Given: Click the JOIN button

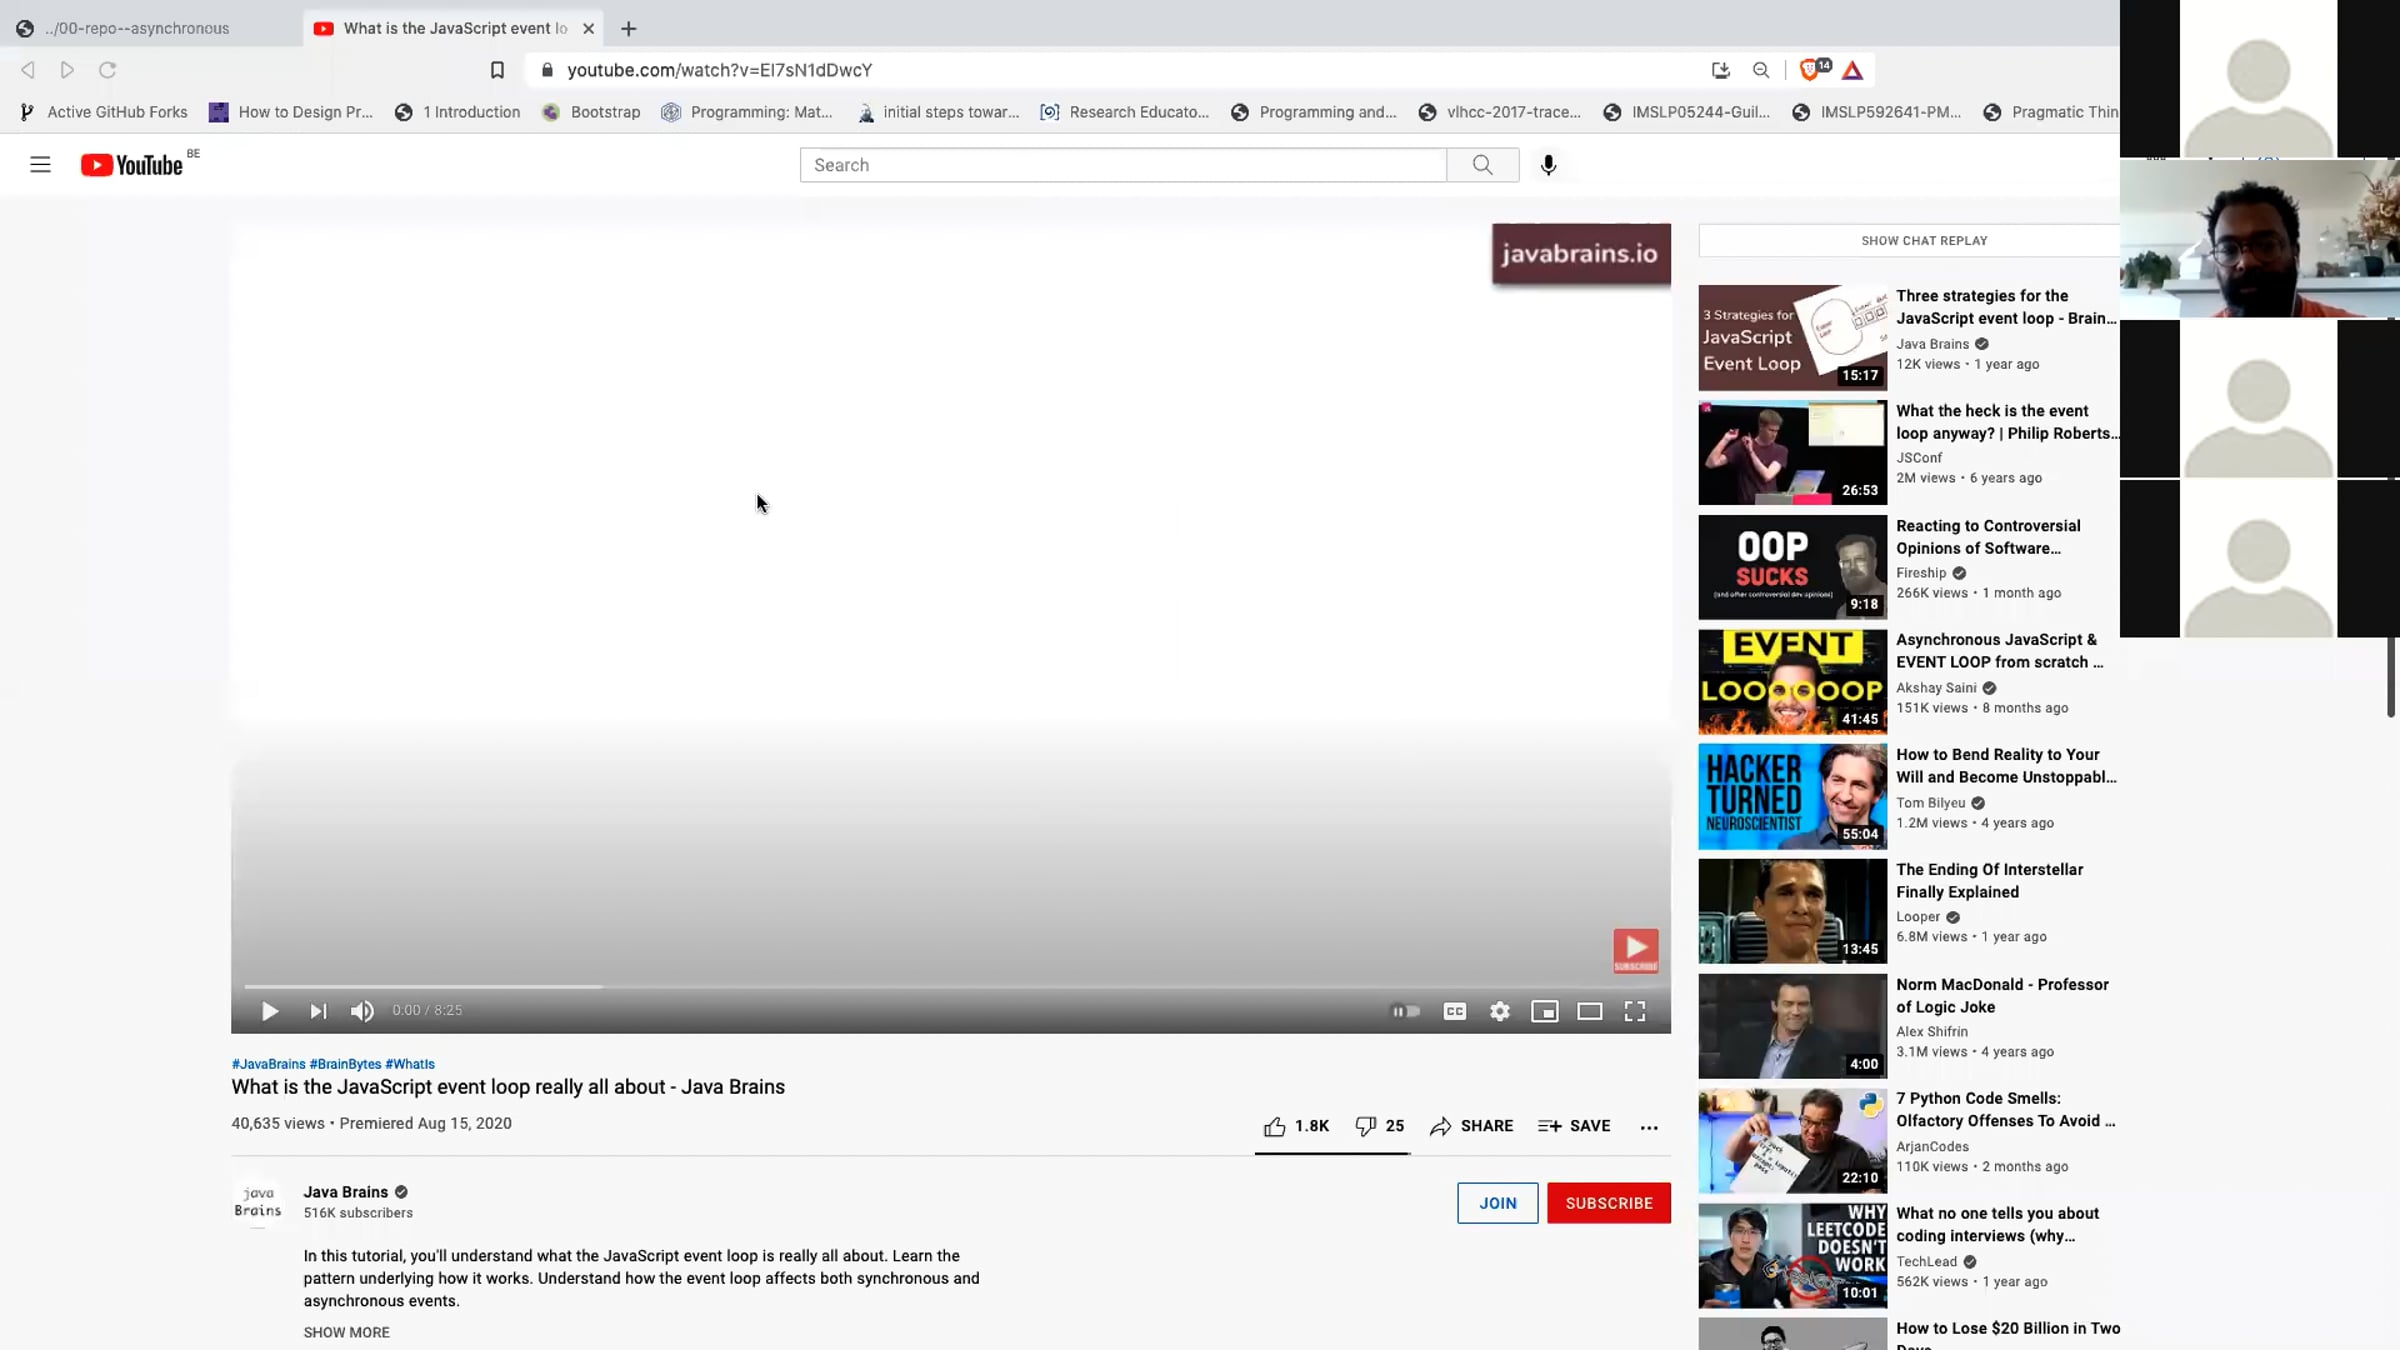Looking at the screenshot, I should 1497,1203.
